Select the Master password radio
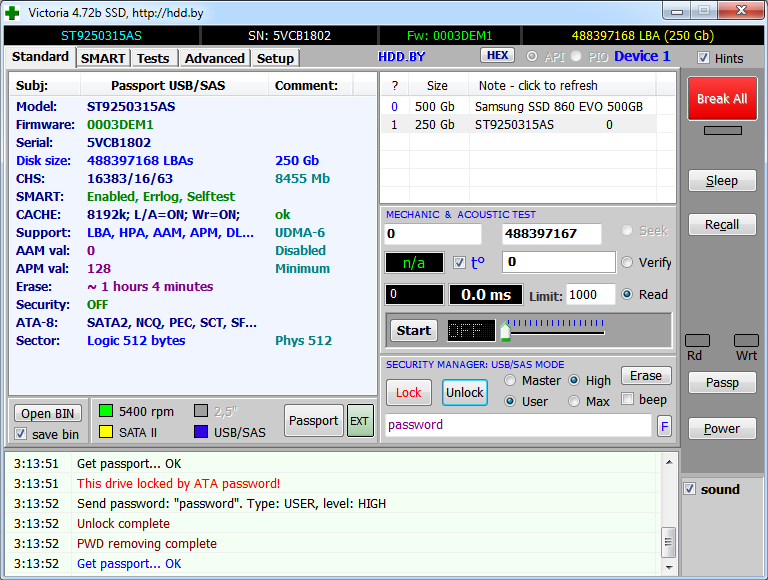 (x=510, y=380)
